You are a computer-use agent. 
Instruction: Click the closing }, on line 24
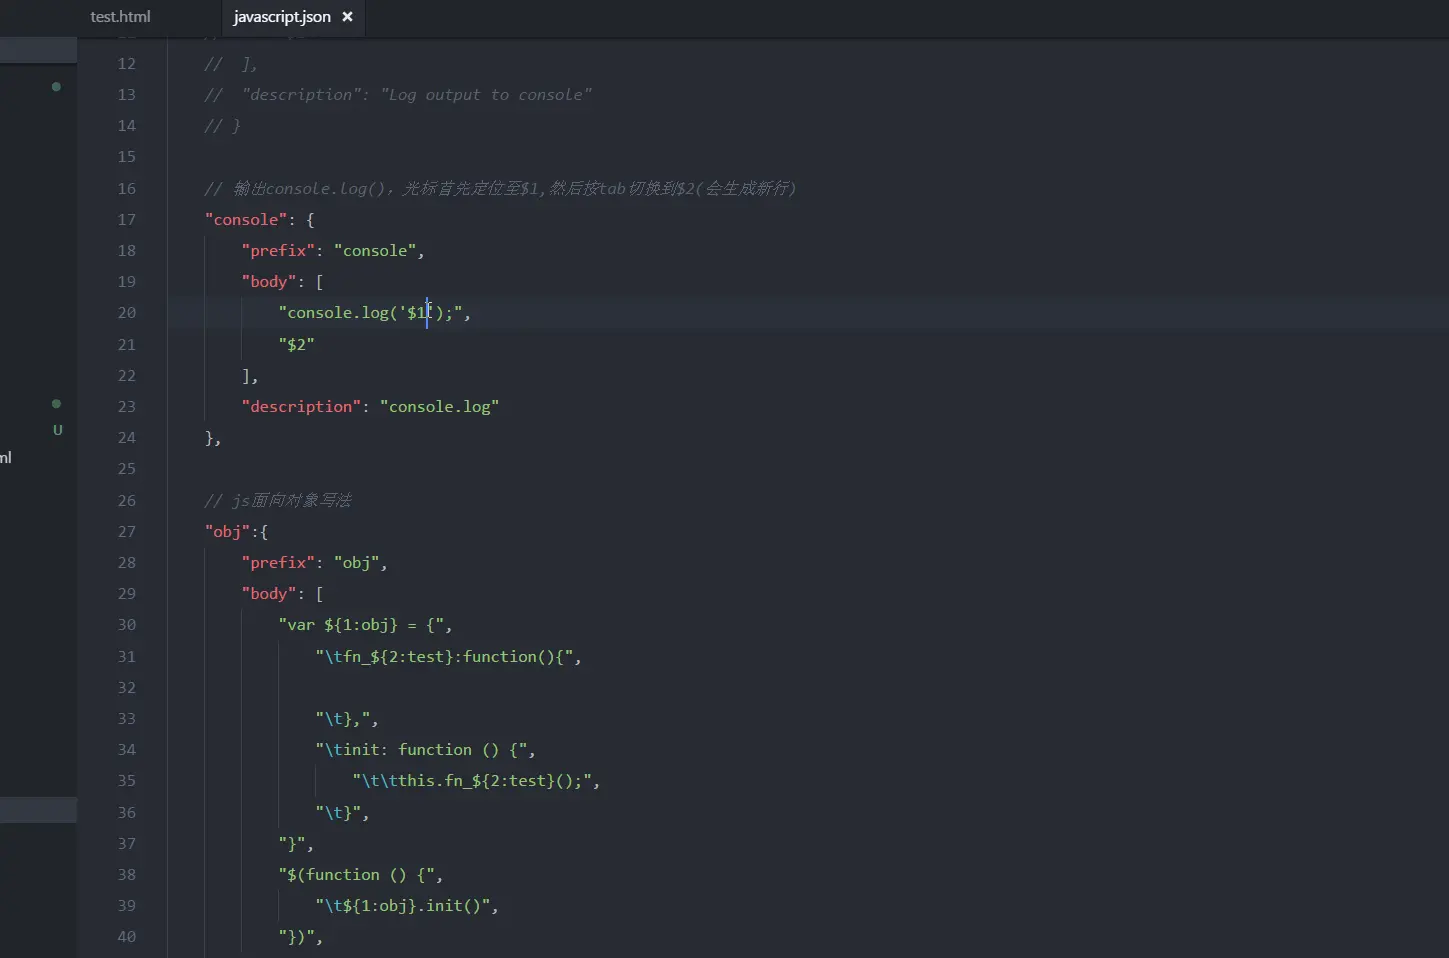[x=213, y=438]
